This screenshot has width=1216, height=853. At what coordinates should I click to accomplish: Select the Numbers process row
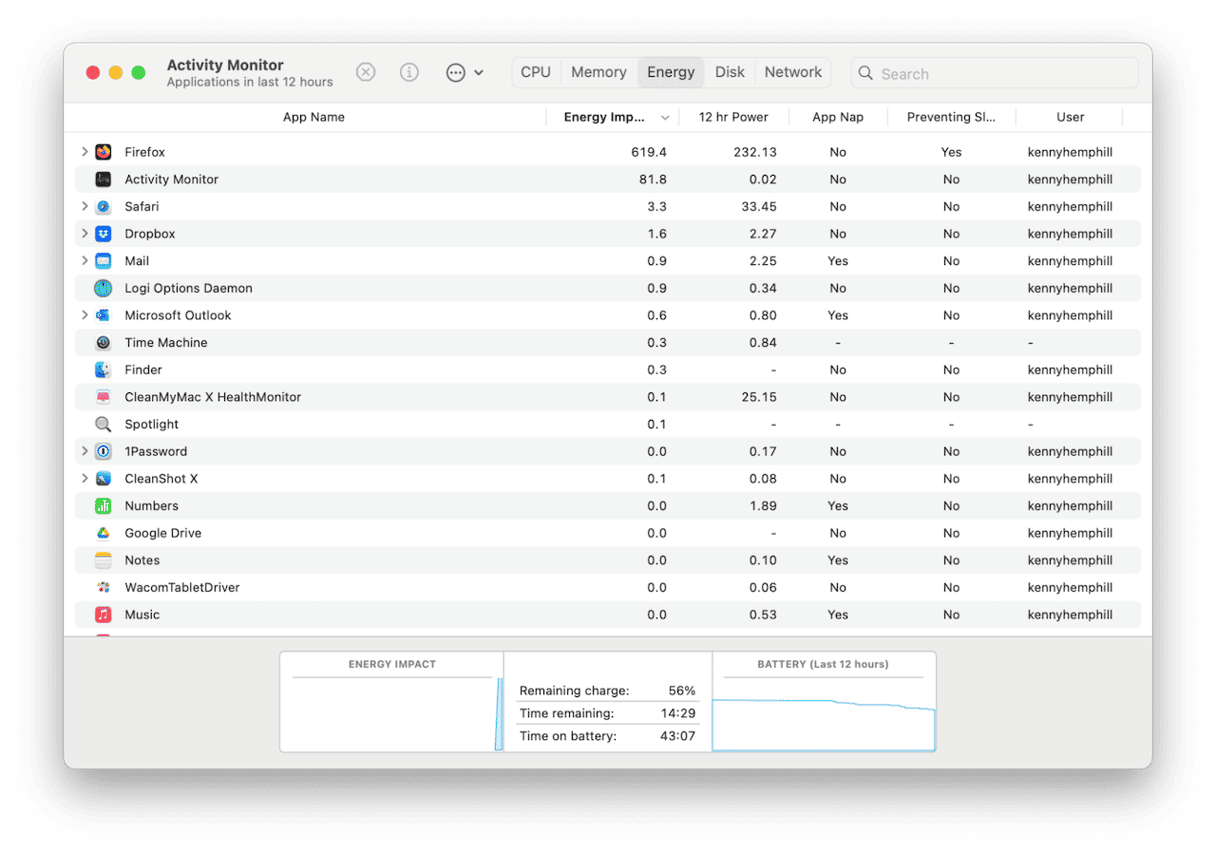[400, 506]
